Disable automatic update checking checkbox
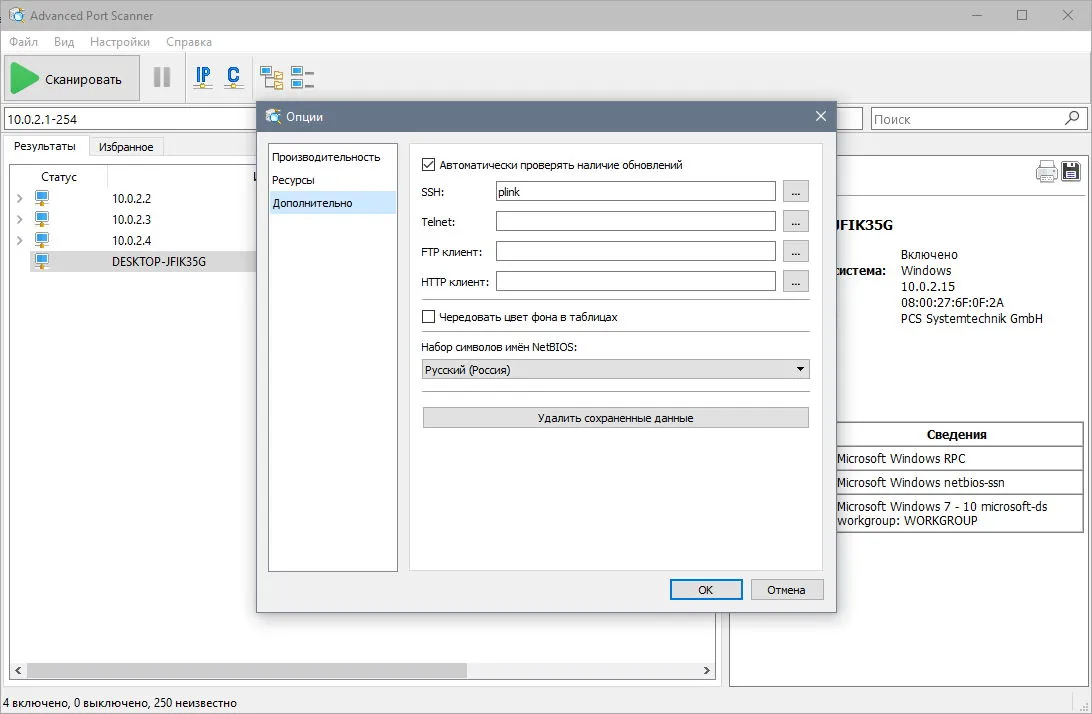This screenshot has width=1092, height=714. pos(428,165)
